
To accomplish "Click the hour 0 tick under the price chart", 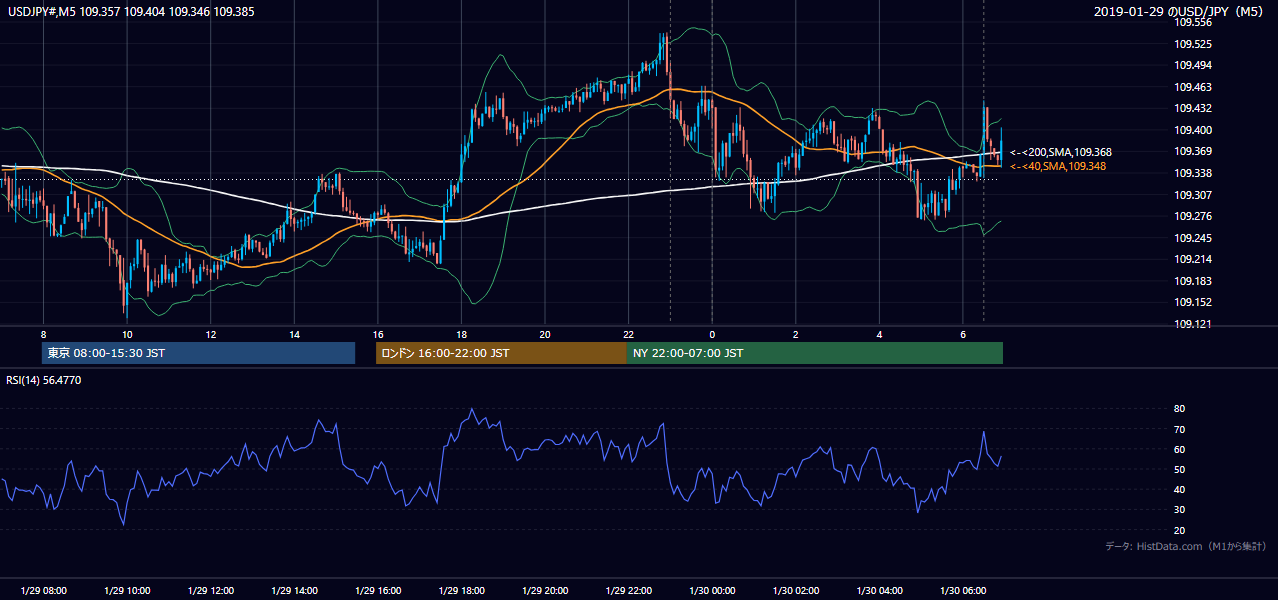I will pyautogui.click(x=712, y=334).
